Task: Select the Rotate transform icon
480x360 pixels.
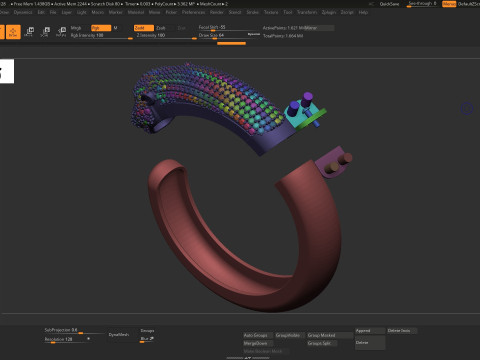Action: (x=61, y=32)
